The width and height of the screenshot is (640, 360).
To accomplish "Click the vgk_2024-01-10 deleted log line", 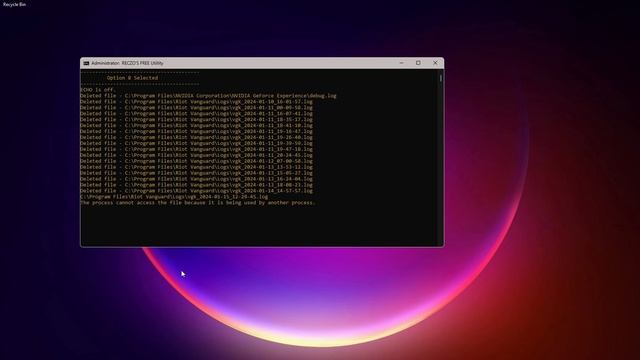I will pyautogui.click(x=196, y=102).
